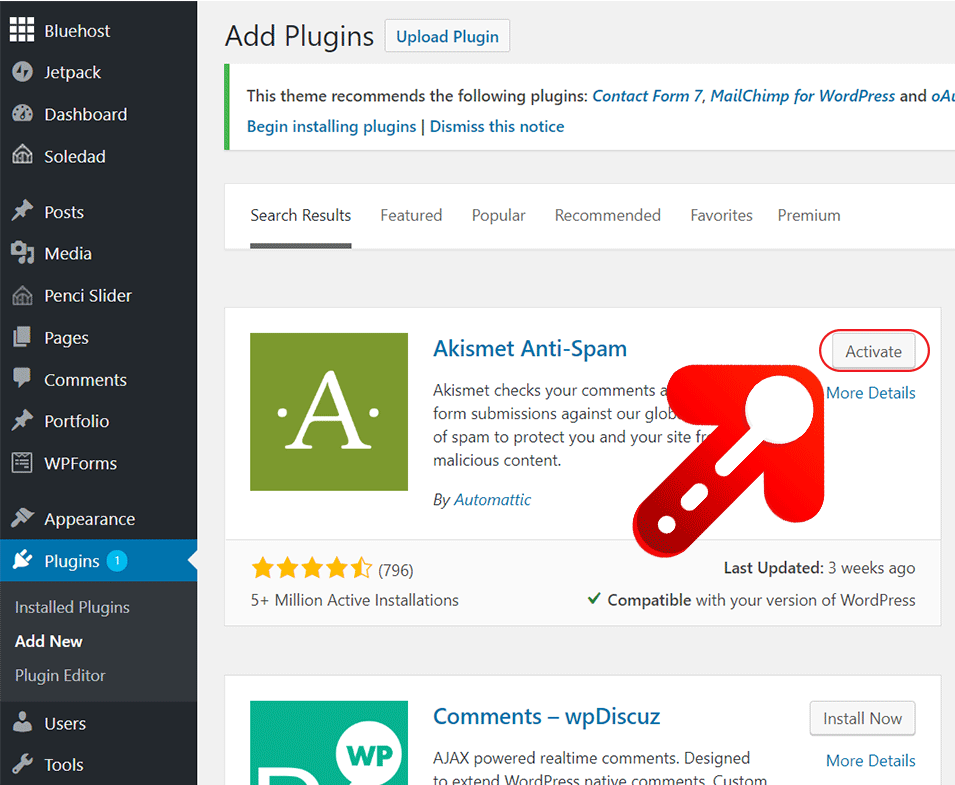Select Add New under Plugins
Screen dimensions: 955x785
(x=49, y=641)
